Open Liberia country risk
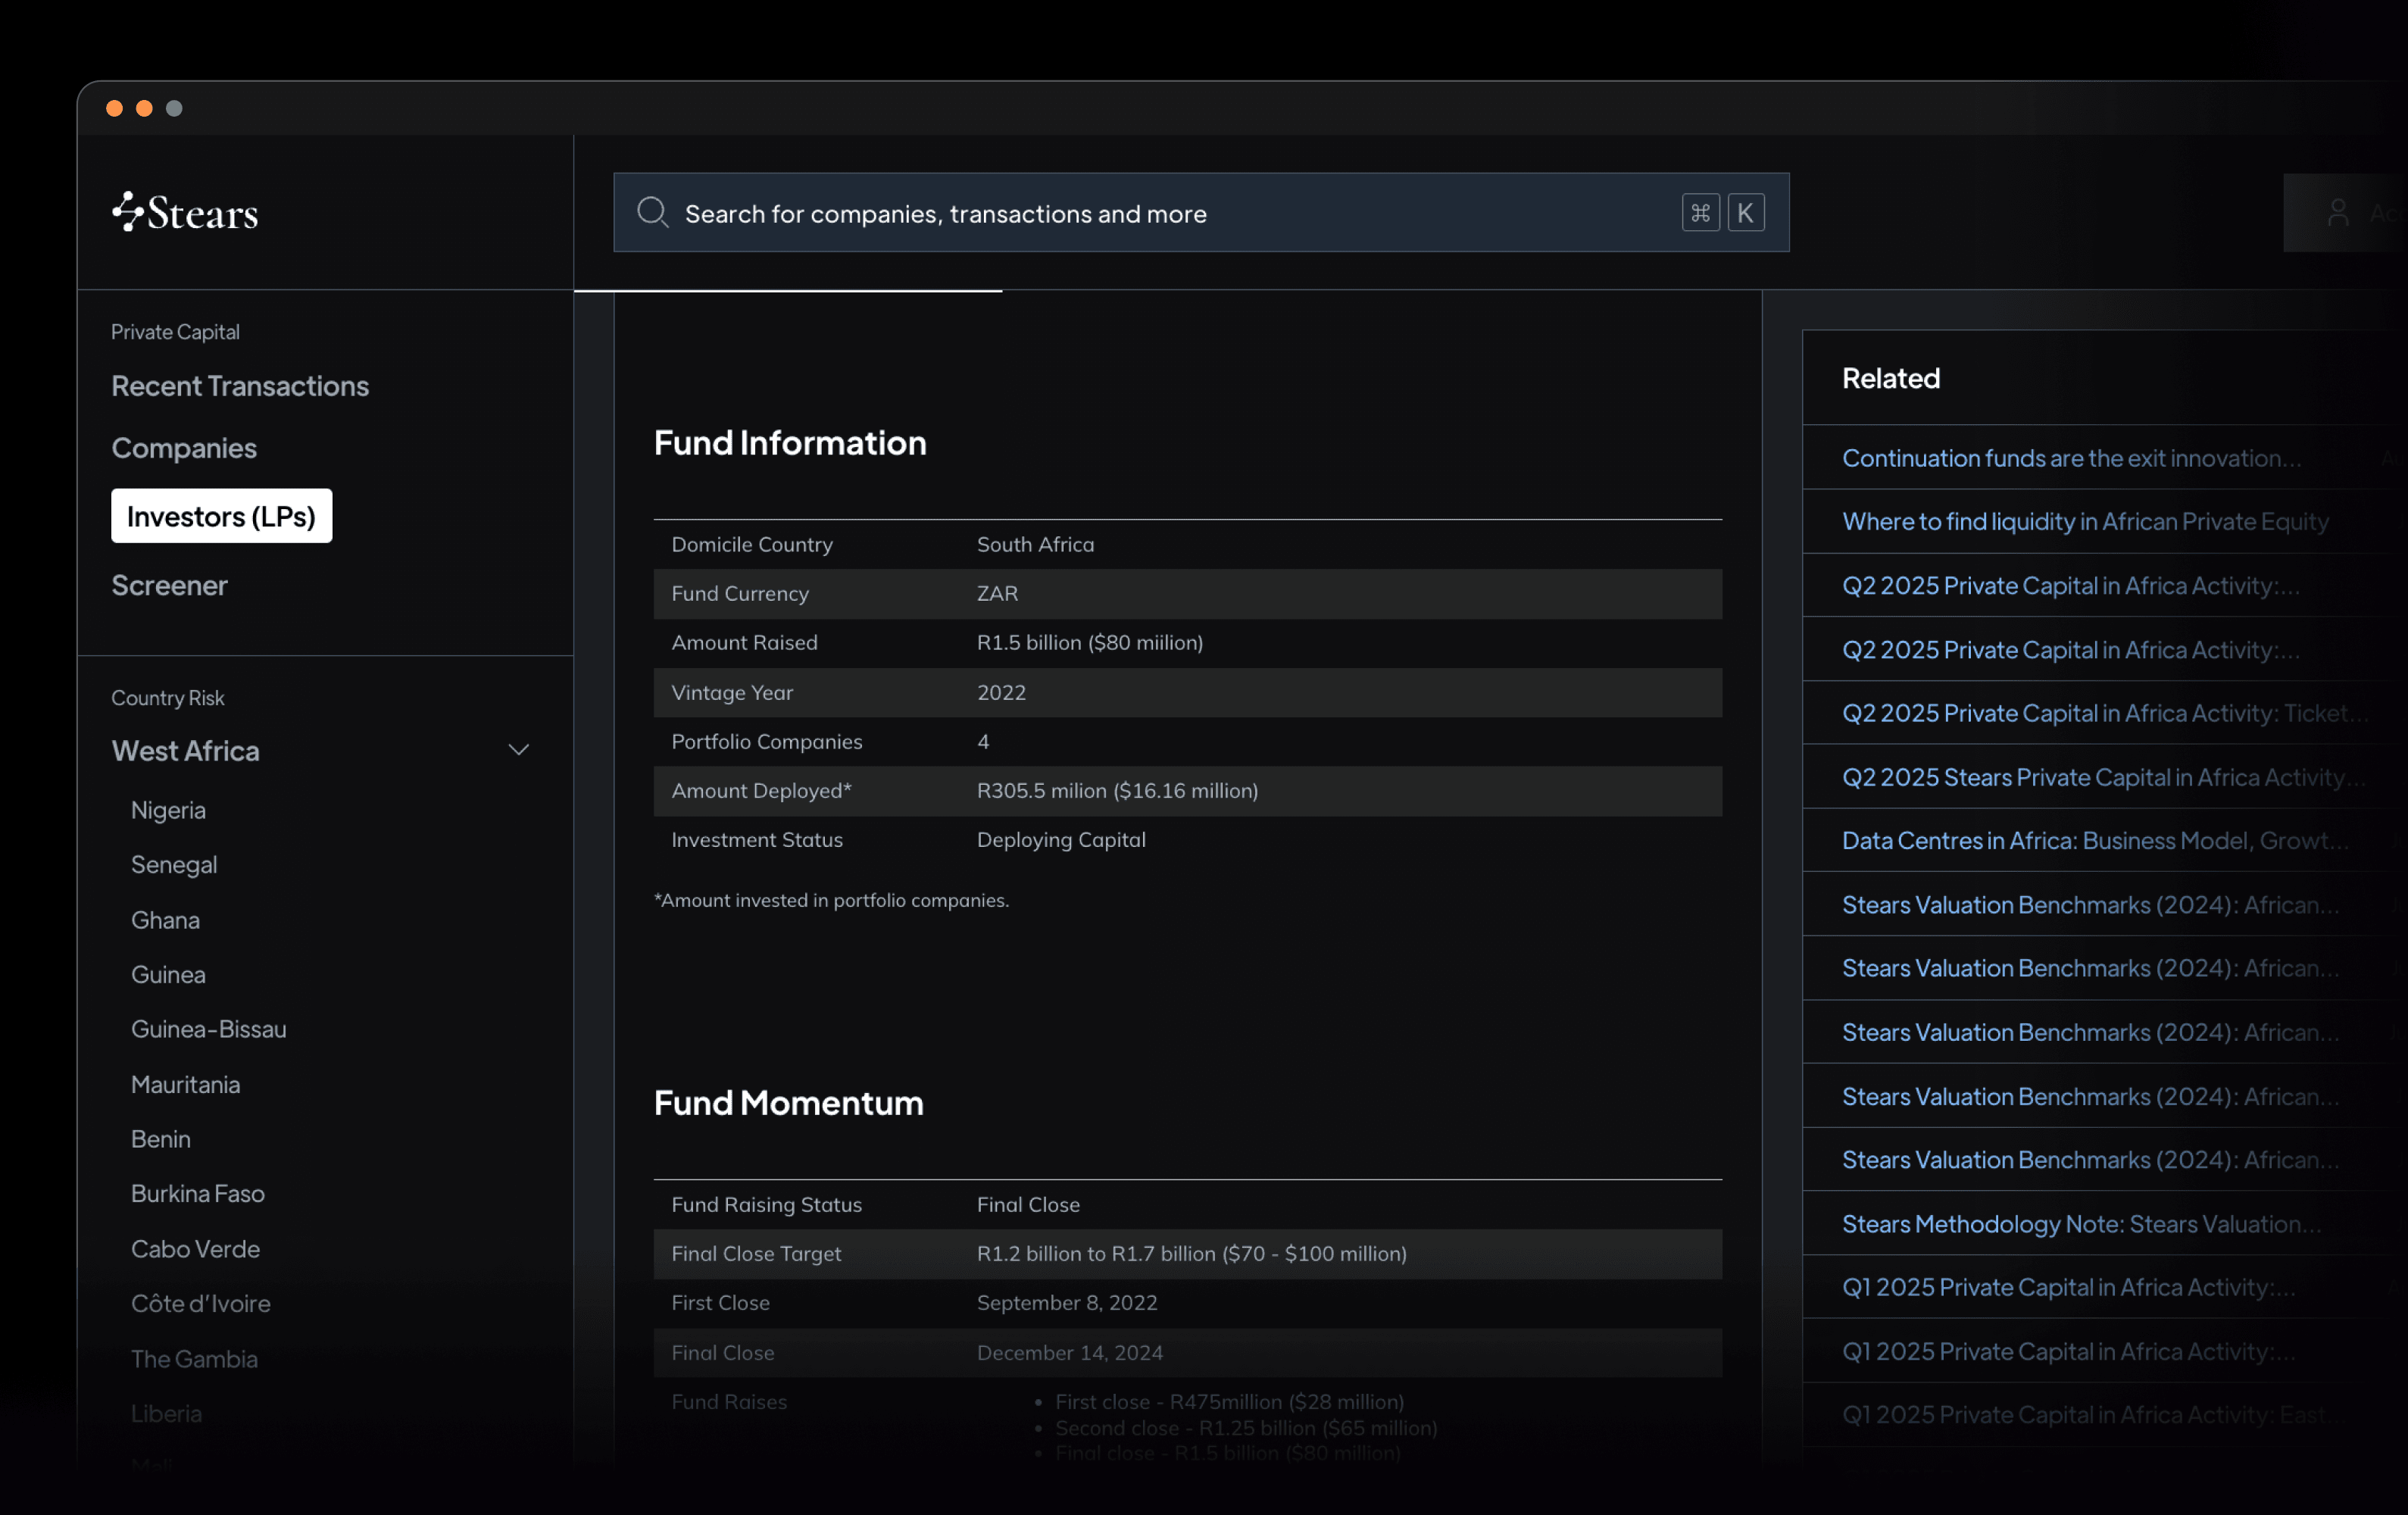This screenshot has height=1515, width=2408. [x=166, y=1413]
